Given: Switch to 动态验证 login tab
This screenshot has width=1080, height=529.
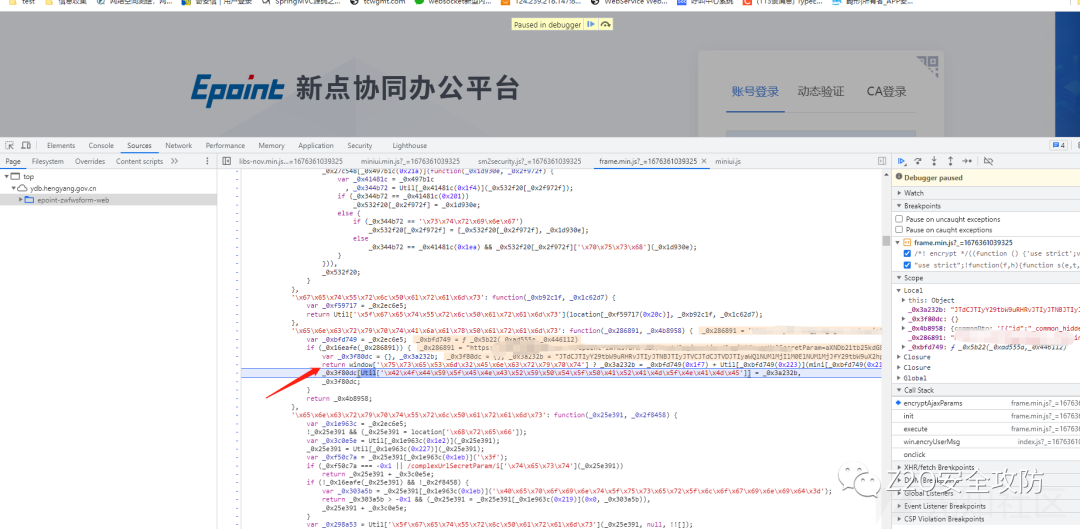Looking at the screenshot, I should (821, 92).
